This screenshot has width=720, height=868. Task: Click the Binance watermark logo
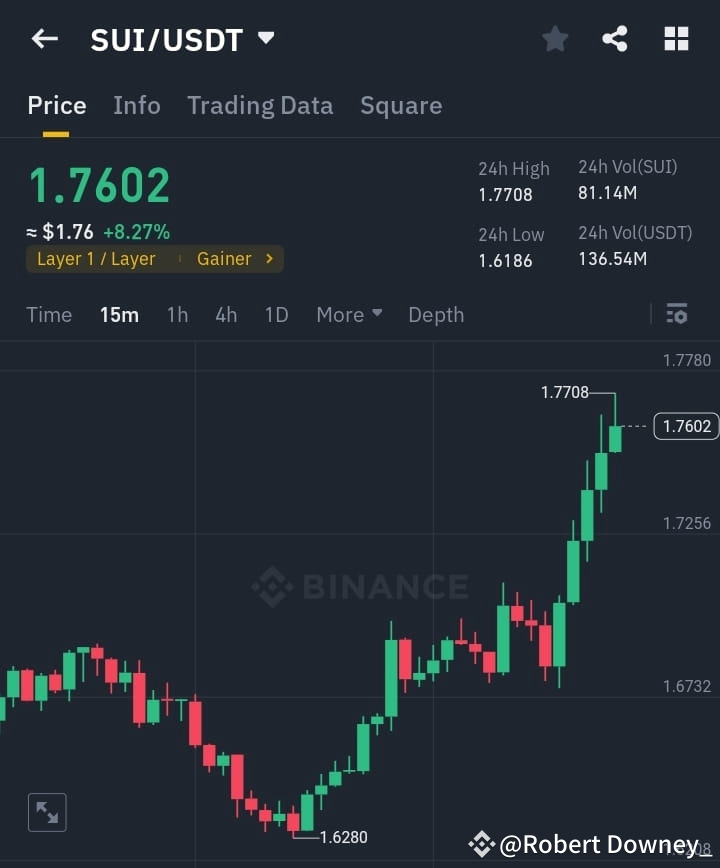[360, 588]
